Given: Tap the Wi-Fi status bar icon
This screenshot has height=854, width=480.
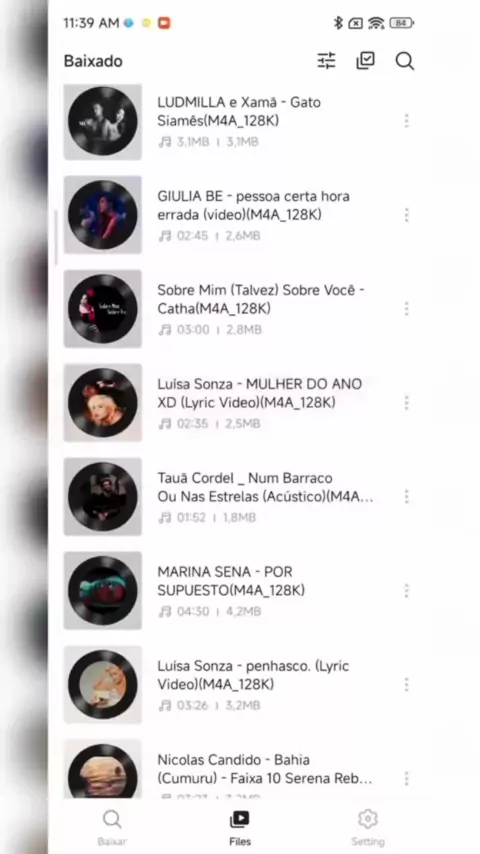Looking at the screenshot, I should (x=376, y=23).
